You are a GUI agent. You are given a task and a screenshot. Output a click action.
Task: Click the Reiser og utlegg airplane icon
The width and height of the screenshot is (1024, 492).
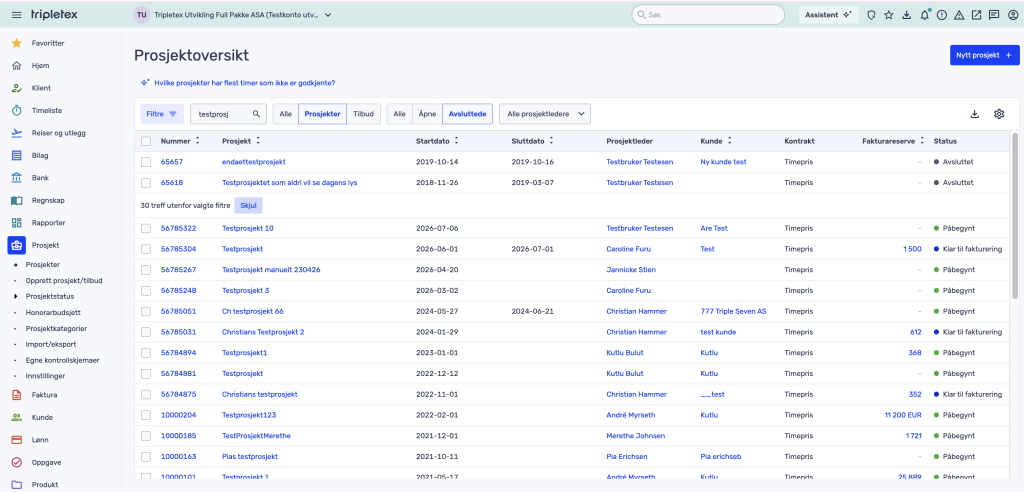[x=17, y=133]
